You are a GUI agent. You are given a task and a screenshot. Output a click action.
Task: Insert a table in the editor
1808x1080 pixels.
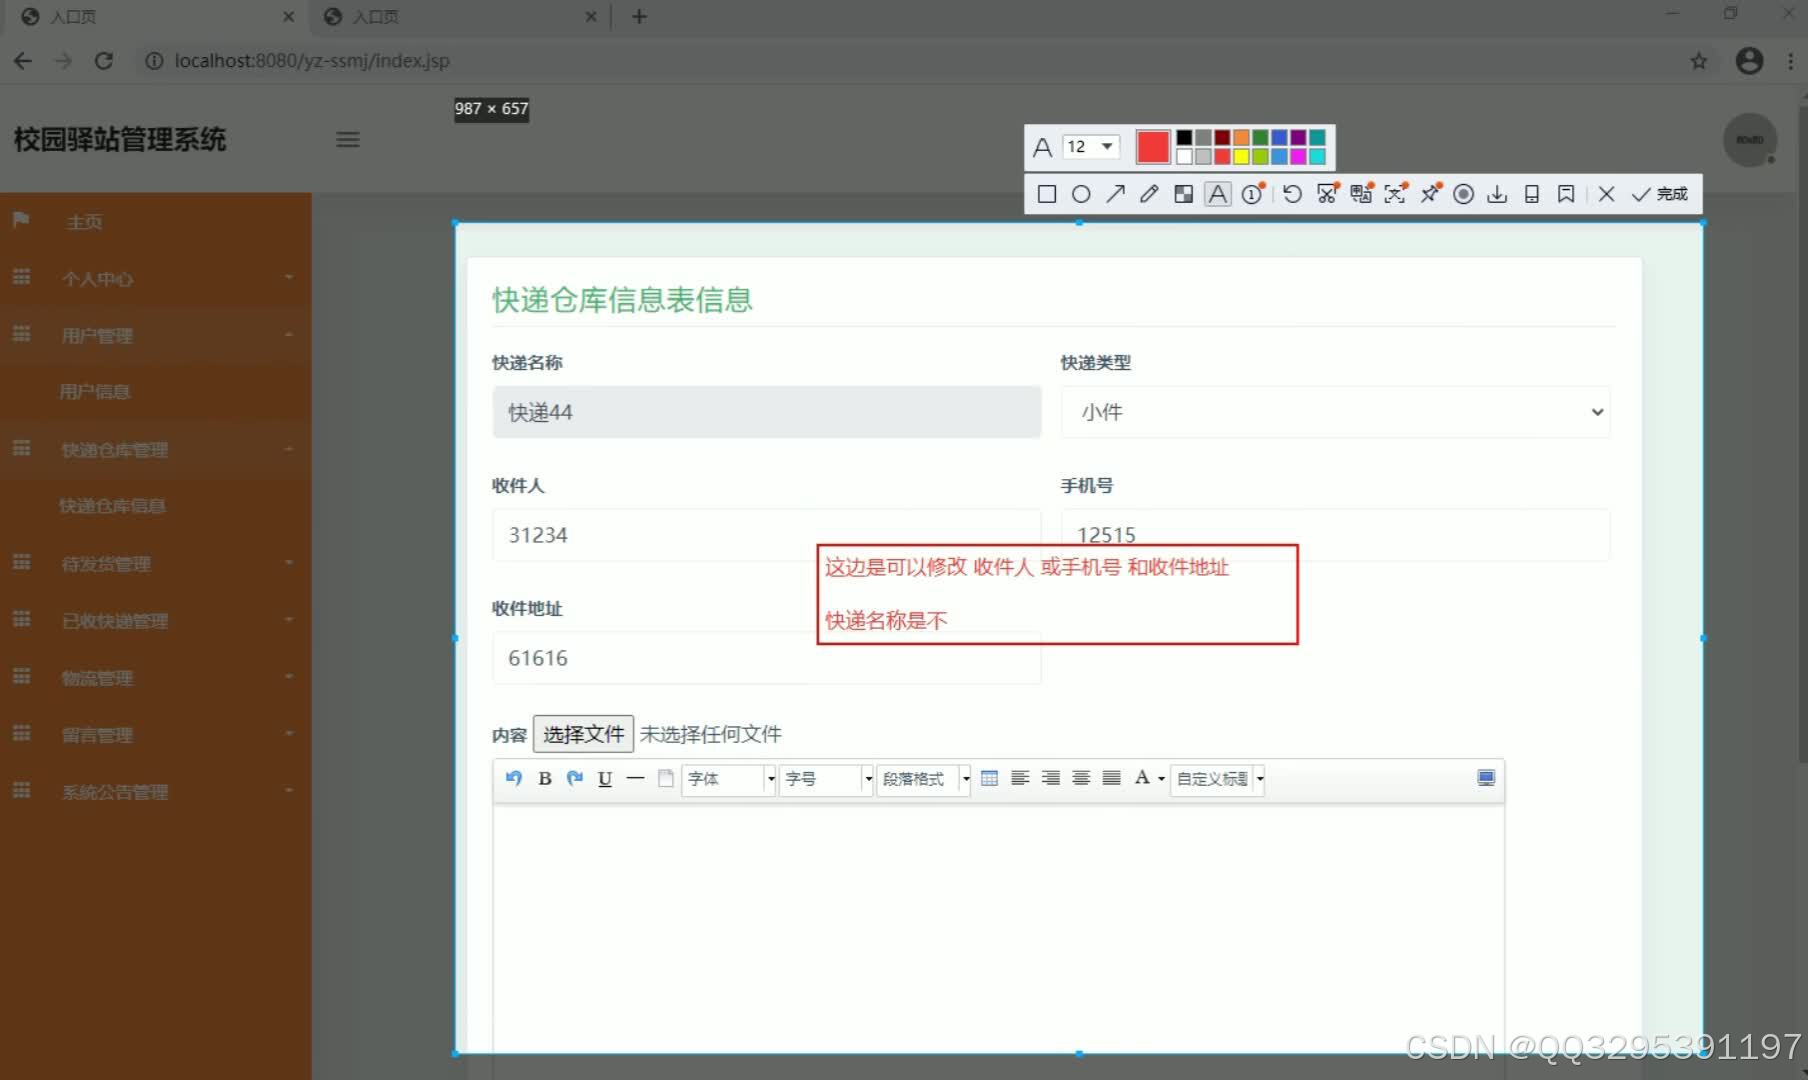(x=990, y=778)
